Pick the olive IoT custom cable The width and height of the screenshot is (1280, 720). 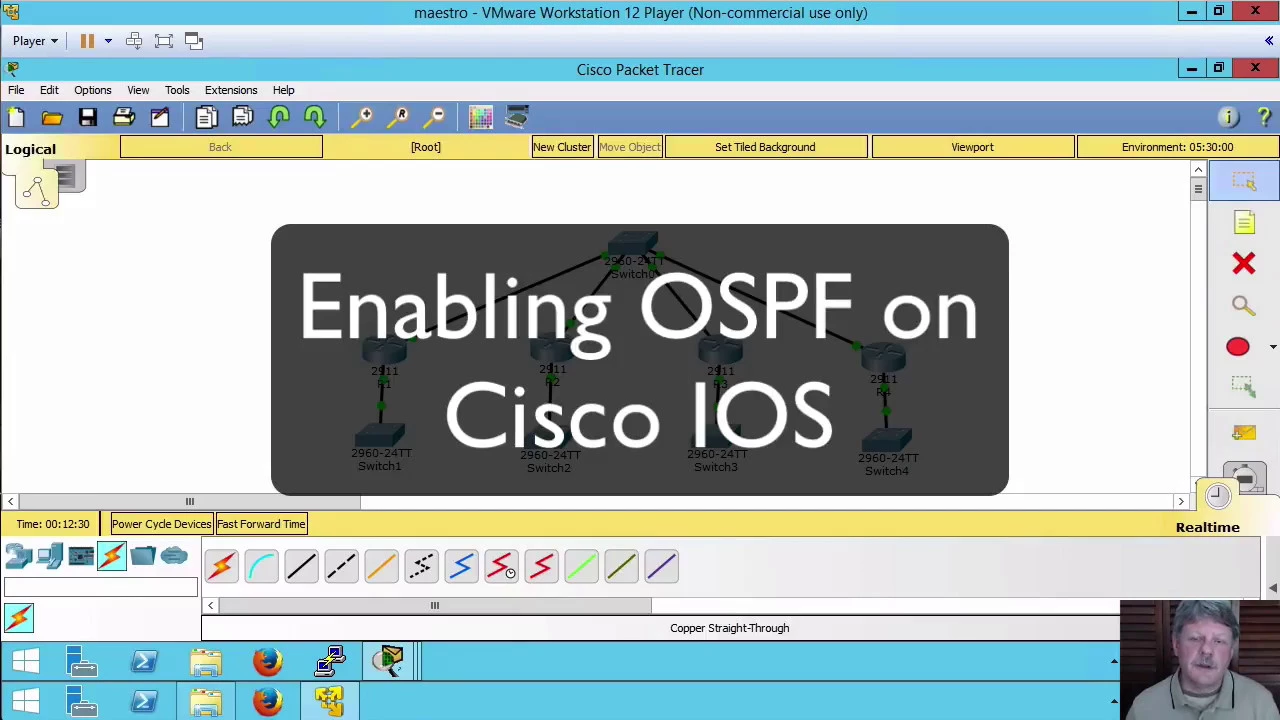point(621,567)
